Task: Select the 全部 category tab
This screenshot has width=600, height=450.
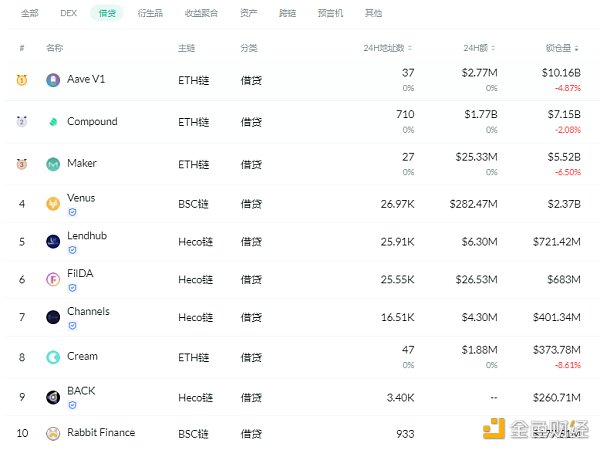Action: [x=30, y=14]
